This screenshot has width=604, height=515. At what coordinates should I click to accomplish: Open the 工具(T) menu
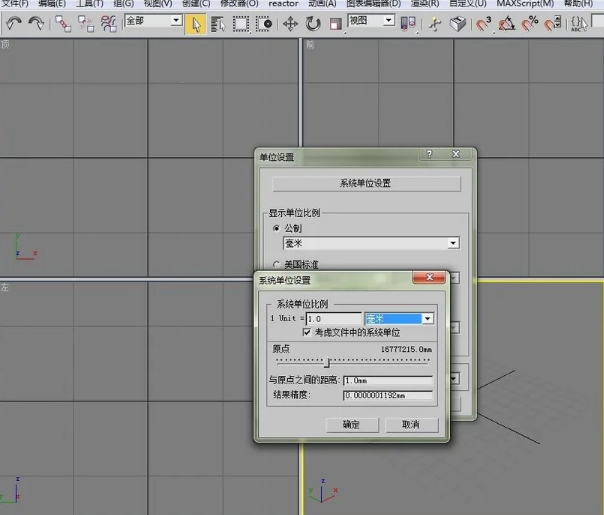pyautogui.click(x=89, y=3)
